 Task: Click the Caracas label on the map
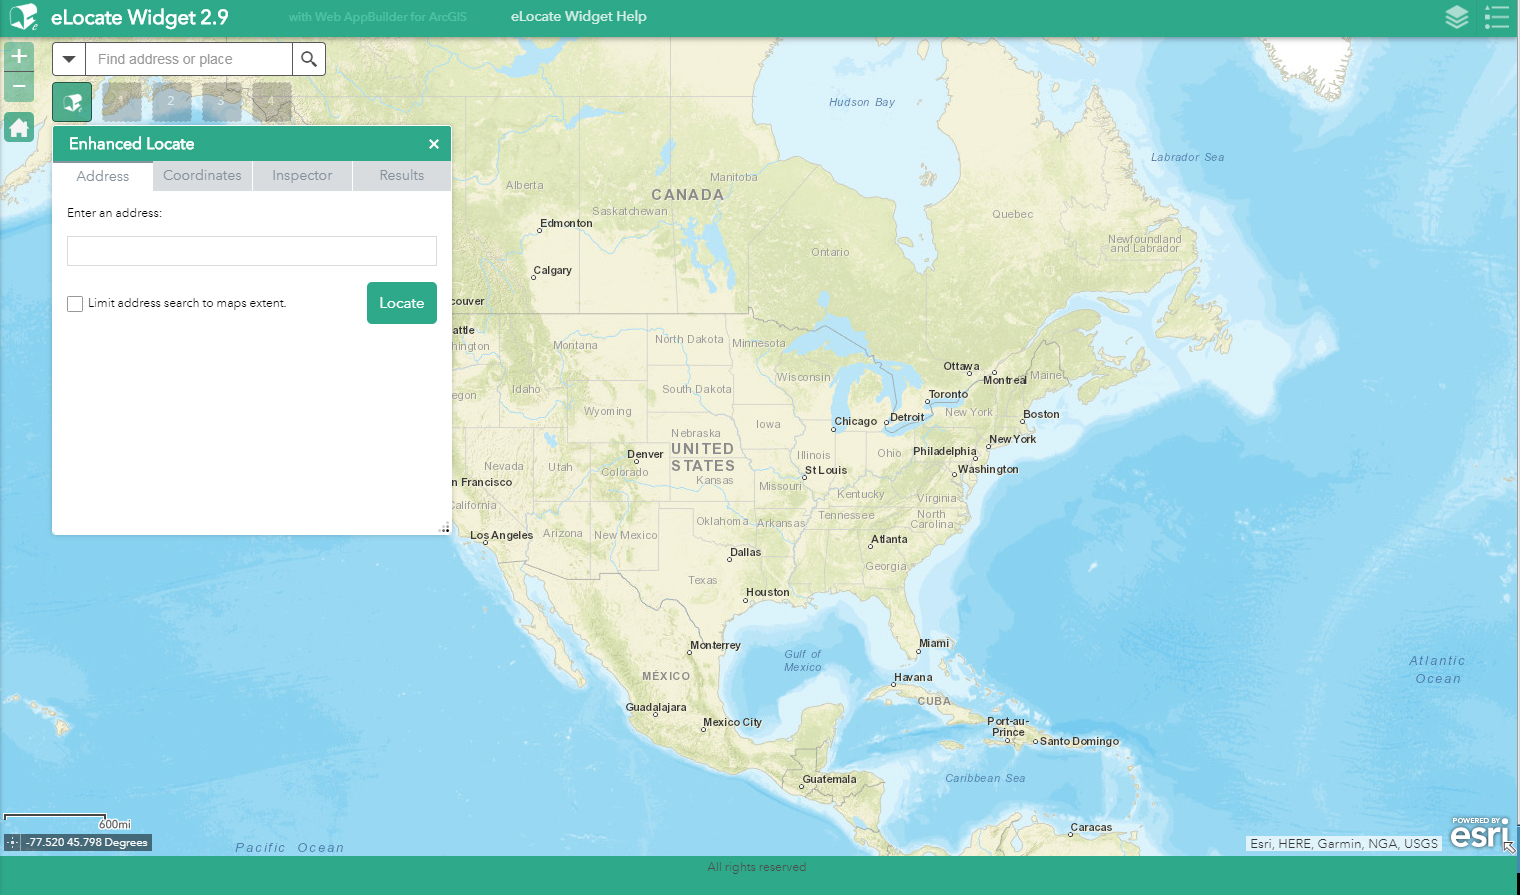tap(1091, 828)
